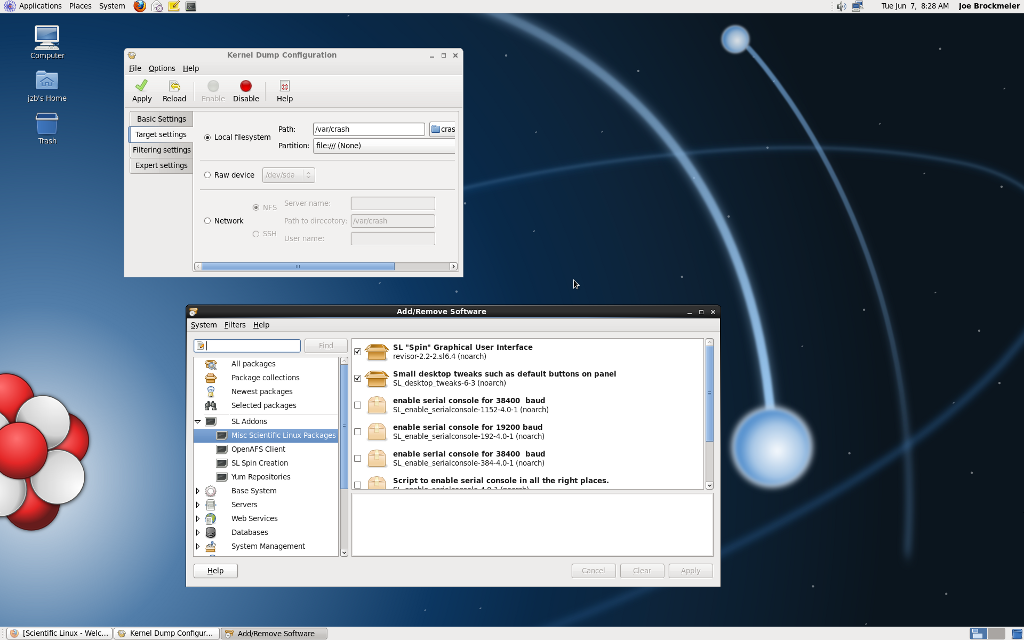Image resolution: width=1024 pixels, height=640 pixels.
Task: Select the Network radio button
Action: point(208,221)
